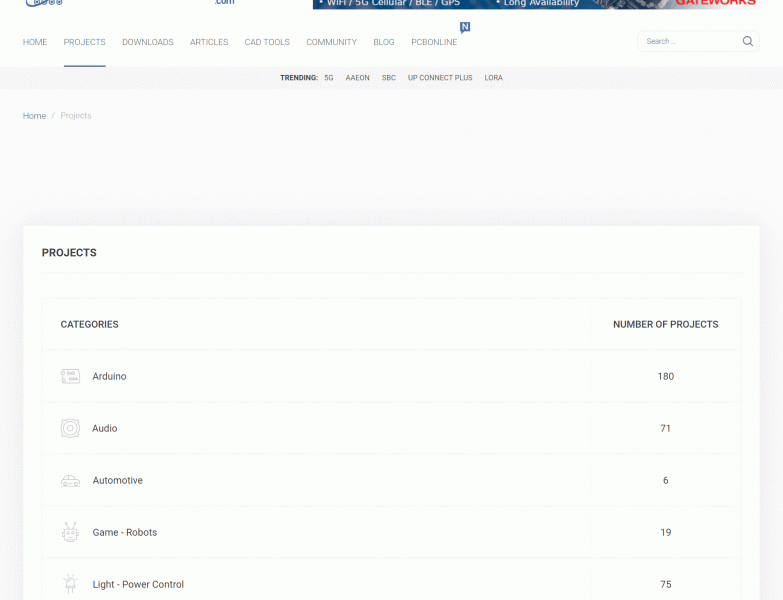Click the site logo in header
This screenshot has width=783, height=600.
pos(45,3)
